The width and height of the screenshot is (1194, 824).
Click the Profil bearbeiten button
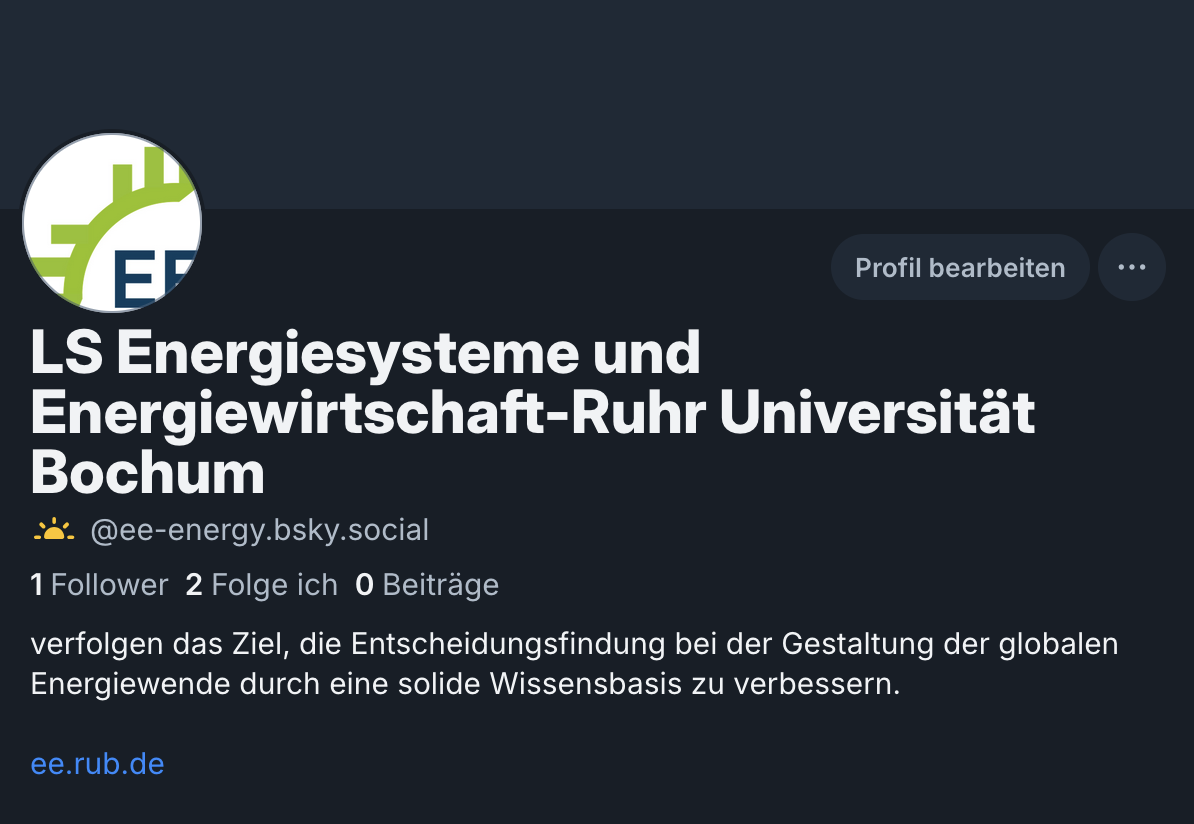[x=960, y=267]
